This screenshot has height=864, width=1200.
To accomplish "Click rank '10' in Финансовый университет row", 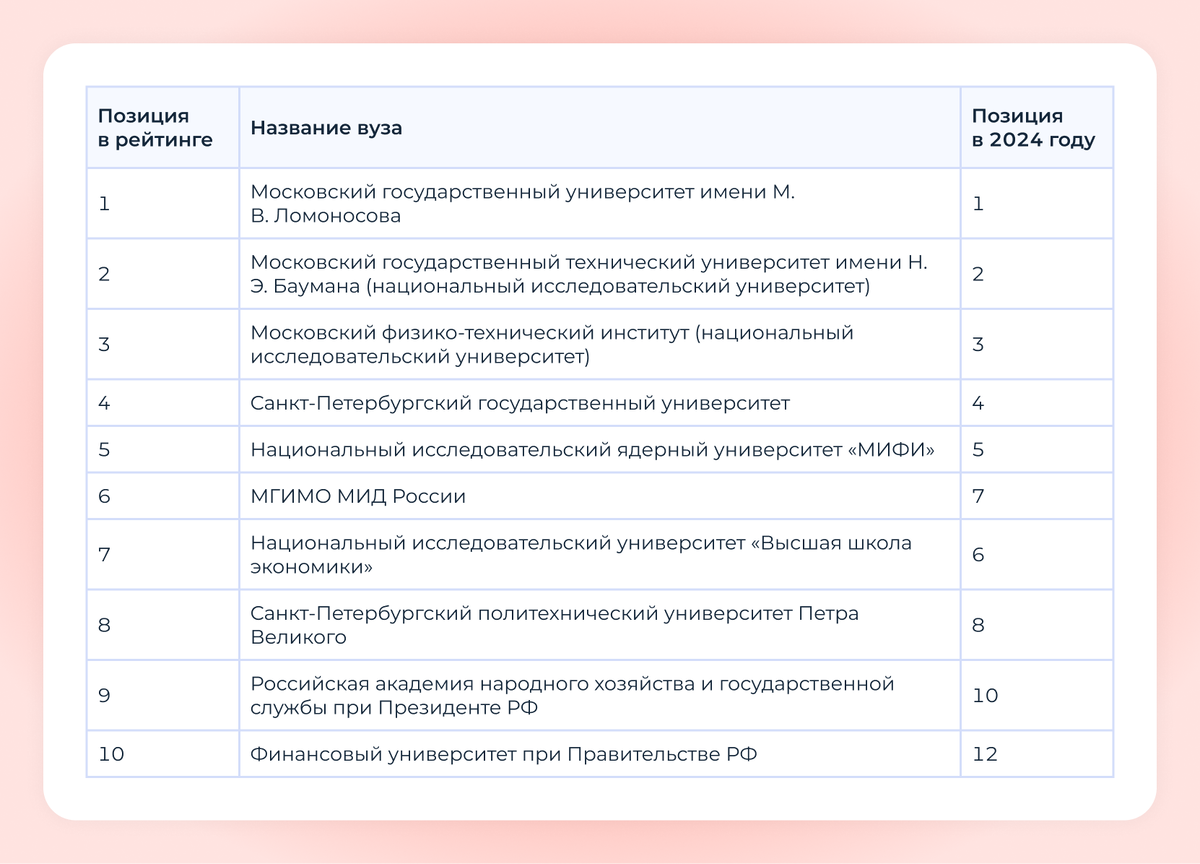I will point(111,754).
